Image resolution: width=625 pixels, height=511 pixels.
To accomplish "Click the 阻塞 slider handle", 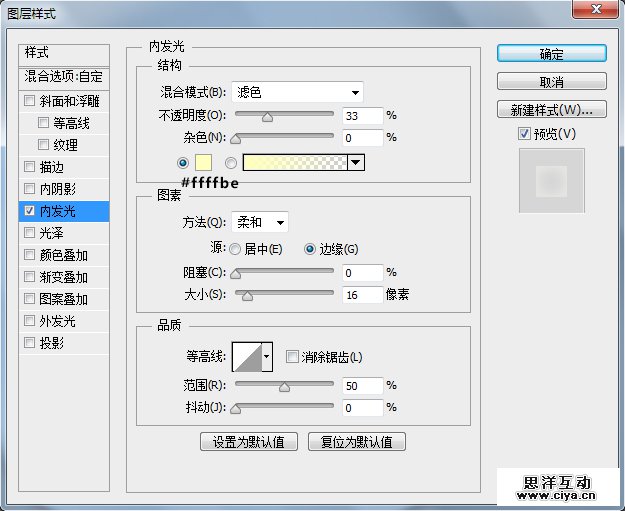I will [236, 273].
